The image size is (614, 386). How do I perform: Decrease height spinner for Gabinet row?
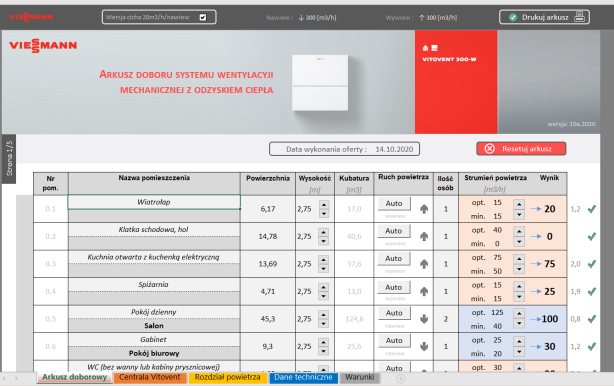[324, 351]
